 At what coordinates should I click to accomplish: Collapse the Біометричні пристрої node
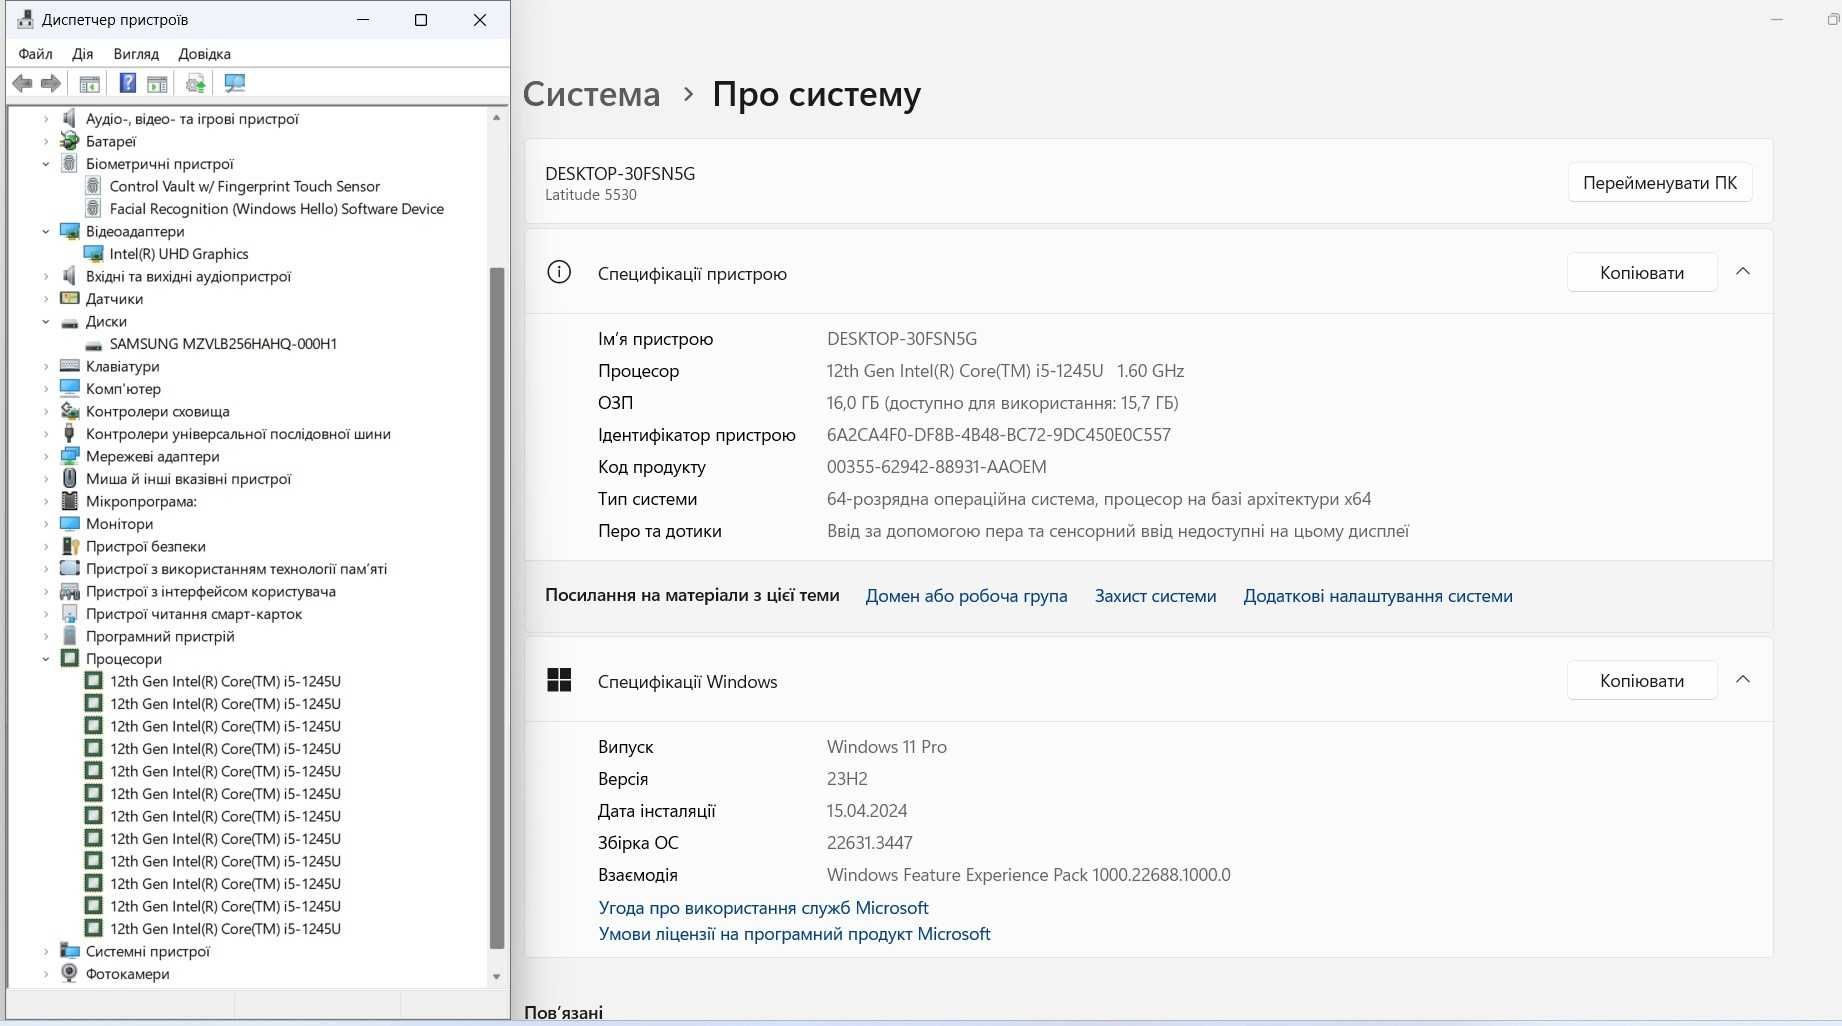(46, 164)
